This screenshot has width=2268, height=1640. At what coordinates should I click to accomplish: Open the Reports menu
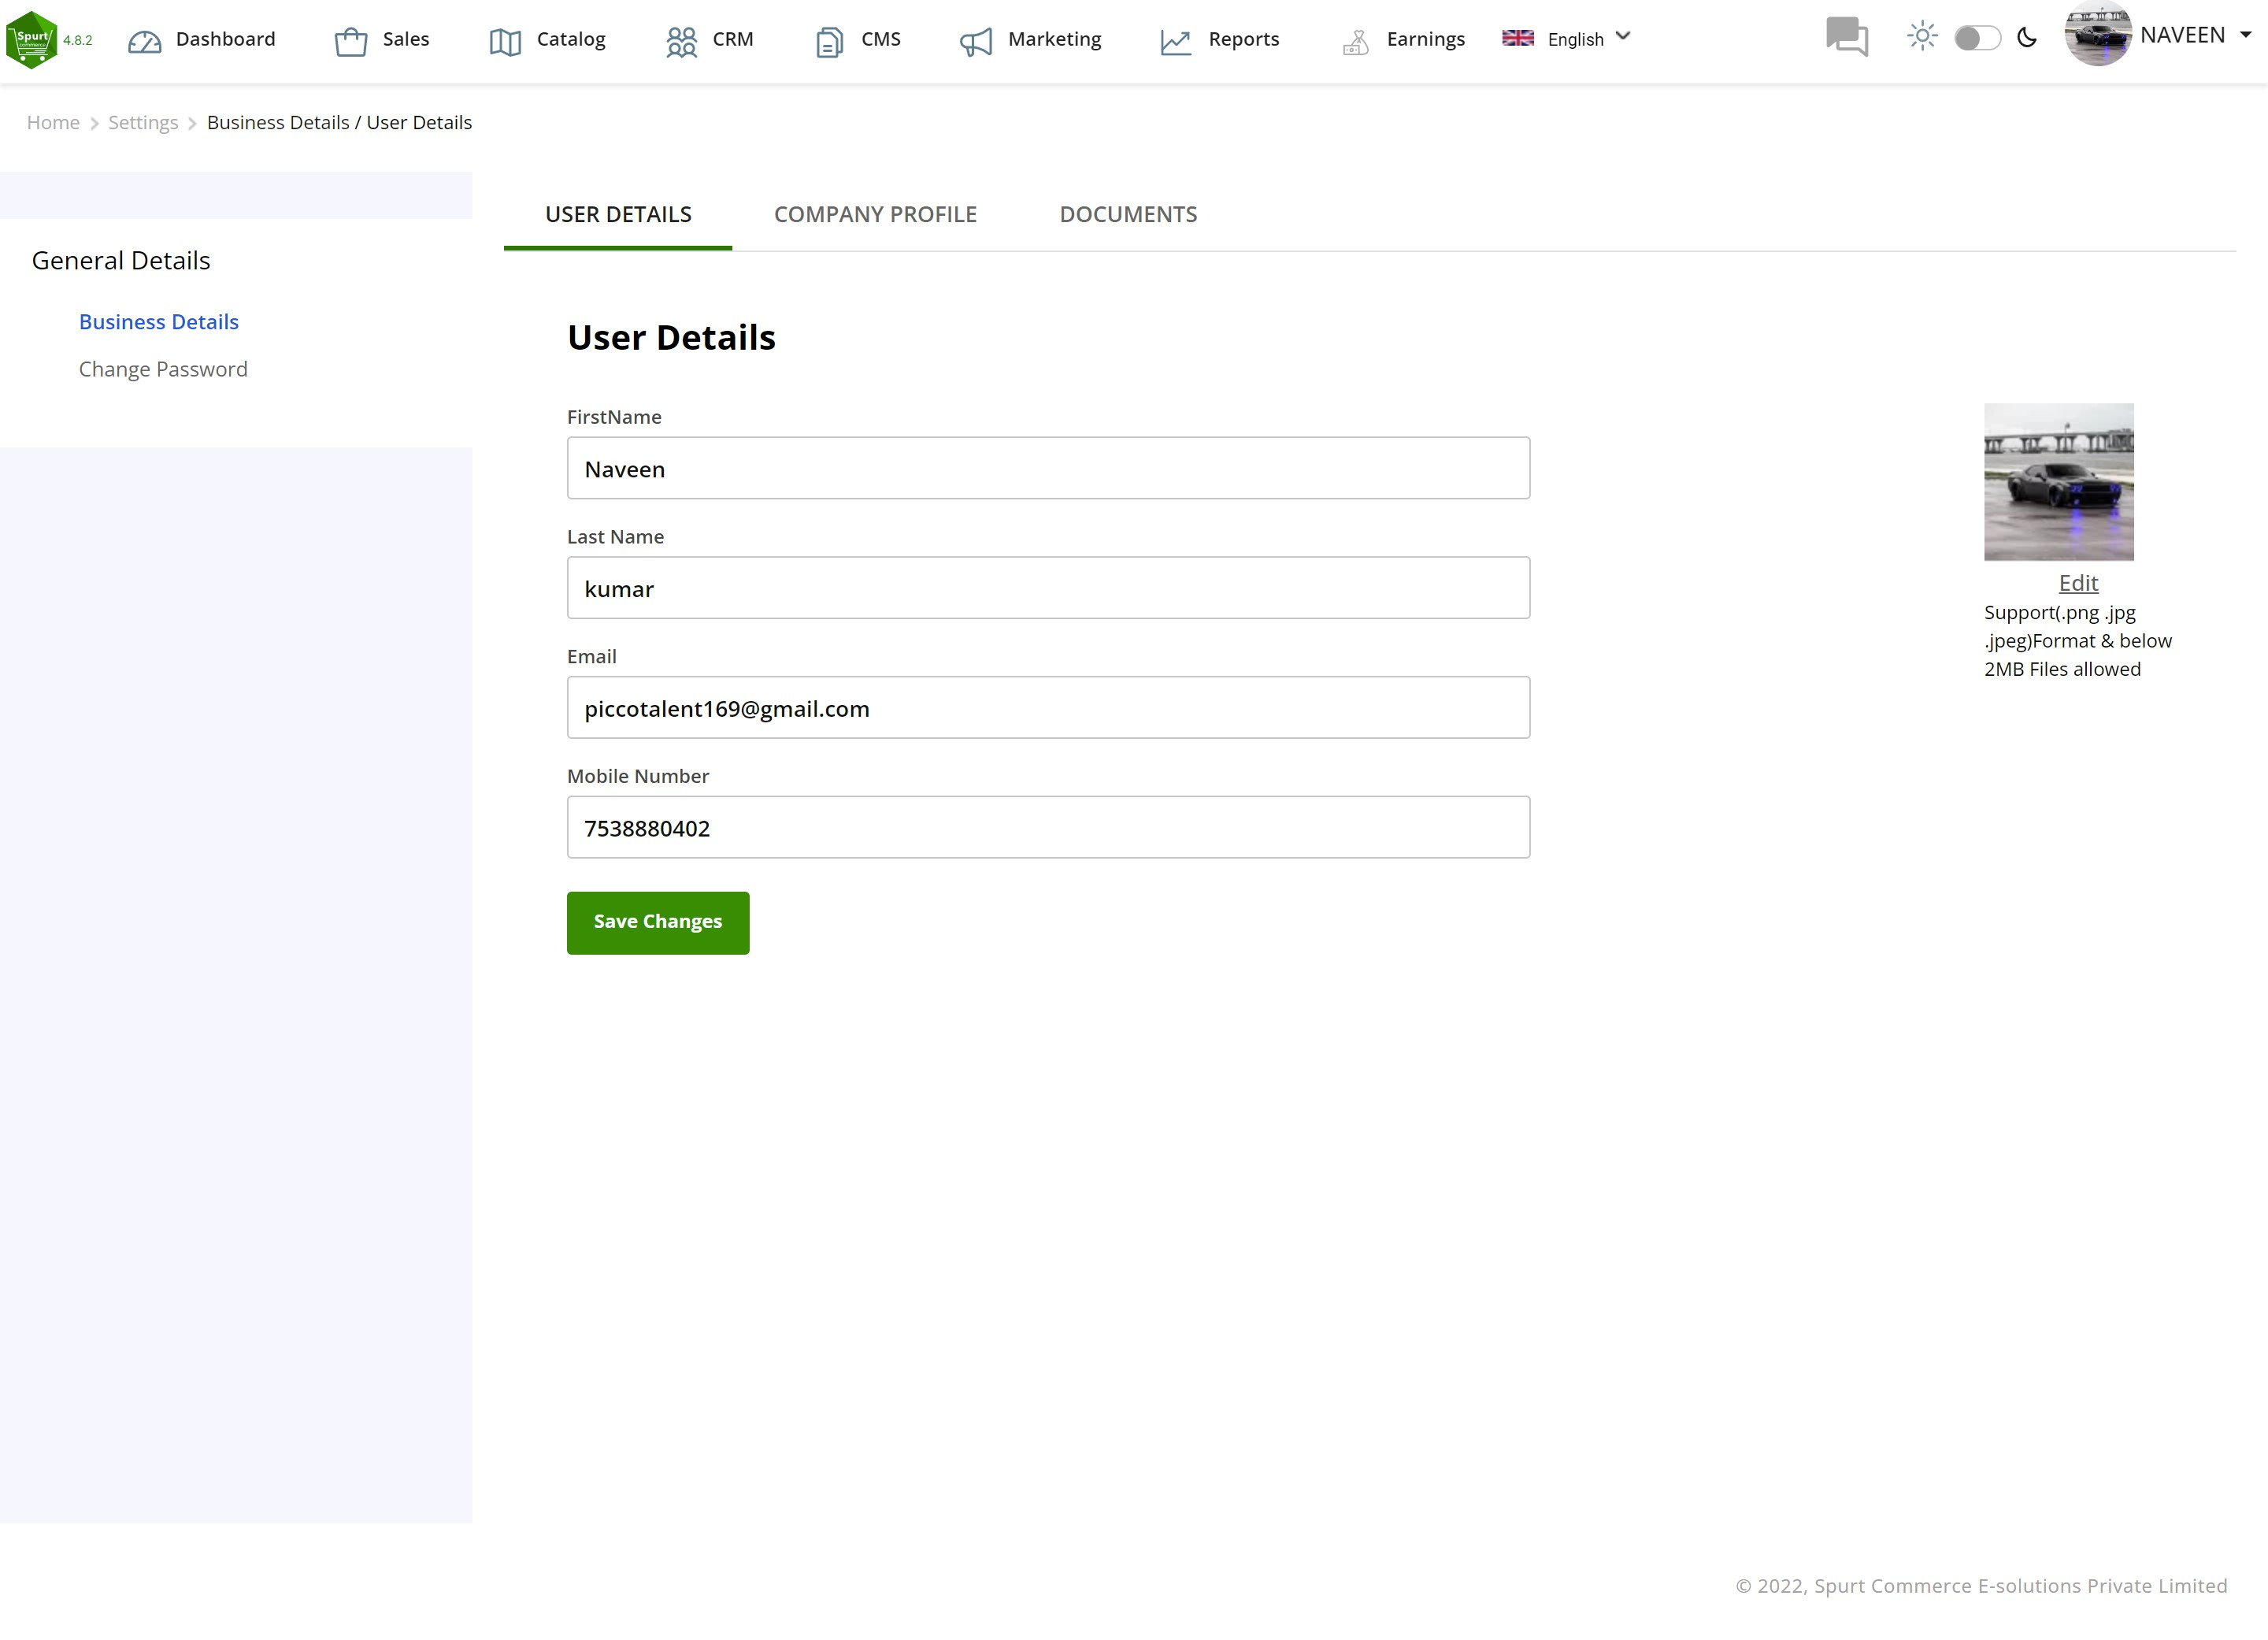[1244, 39]
